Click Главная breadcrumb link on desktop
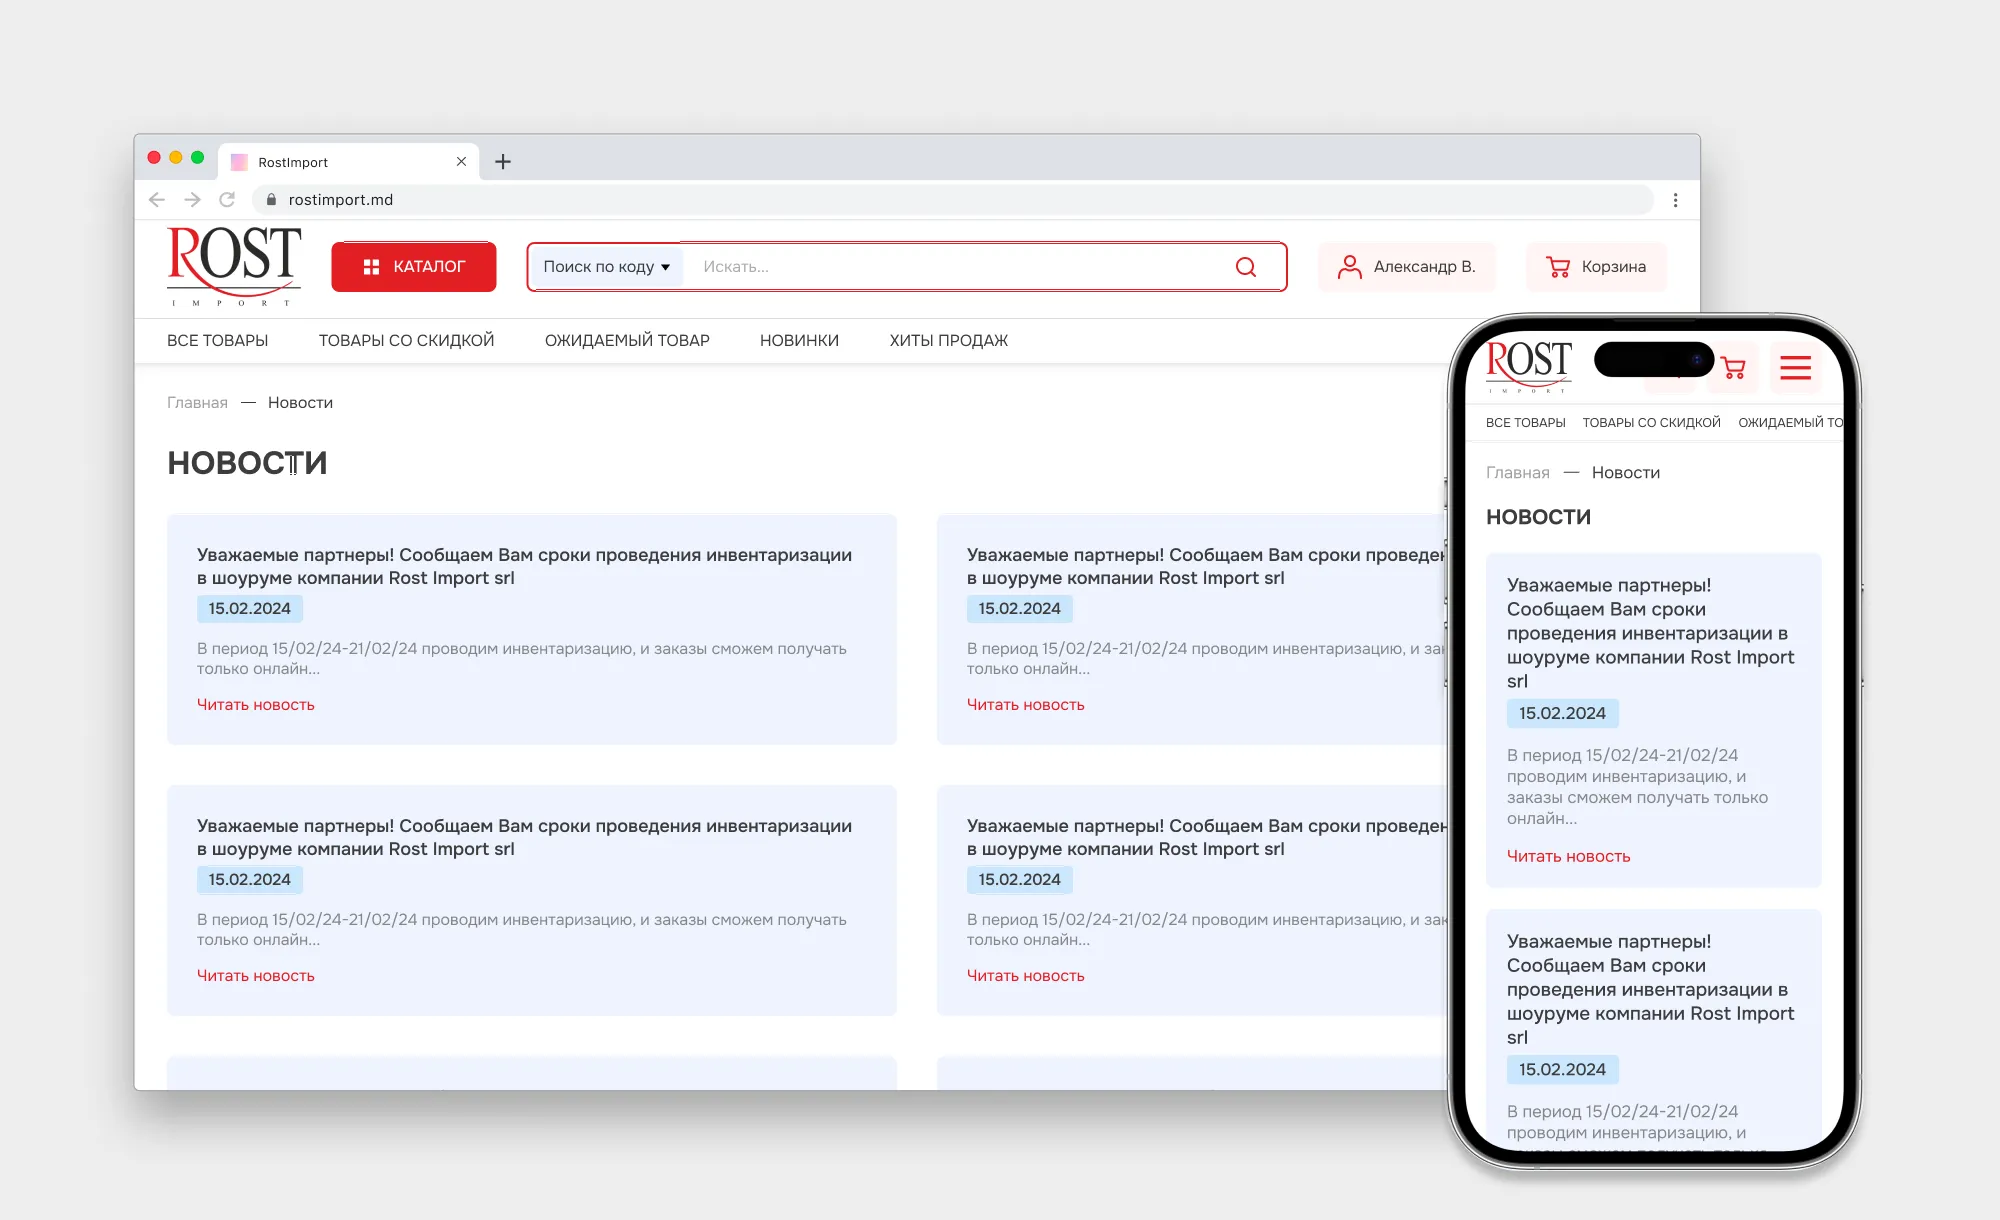 coord(197,403)
